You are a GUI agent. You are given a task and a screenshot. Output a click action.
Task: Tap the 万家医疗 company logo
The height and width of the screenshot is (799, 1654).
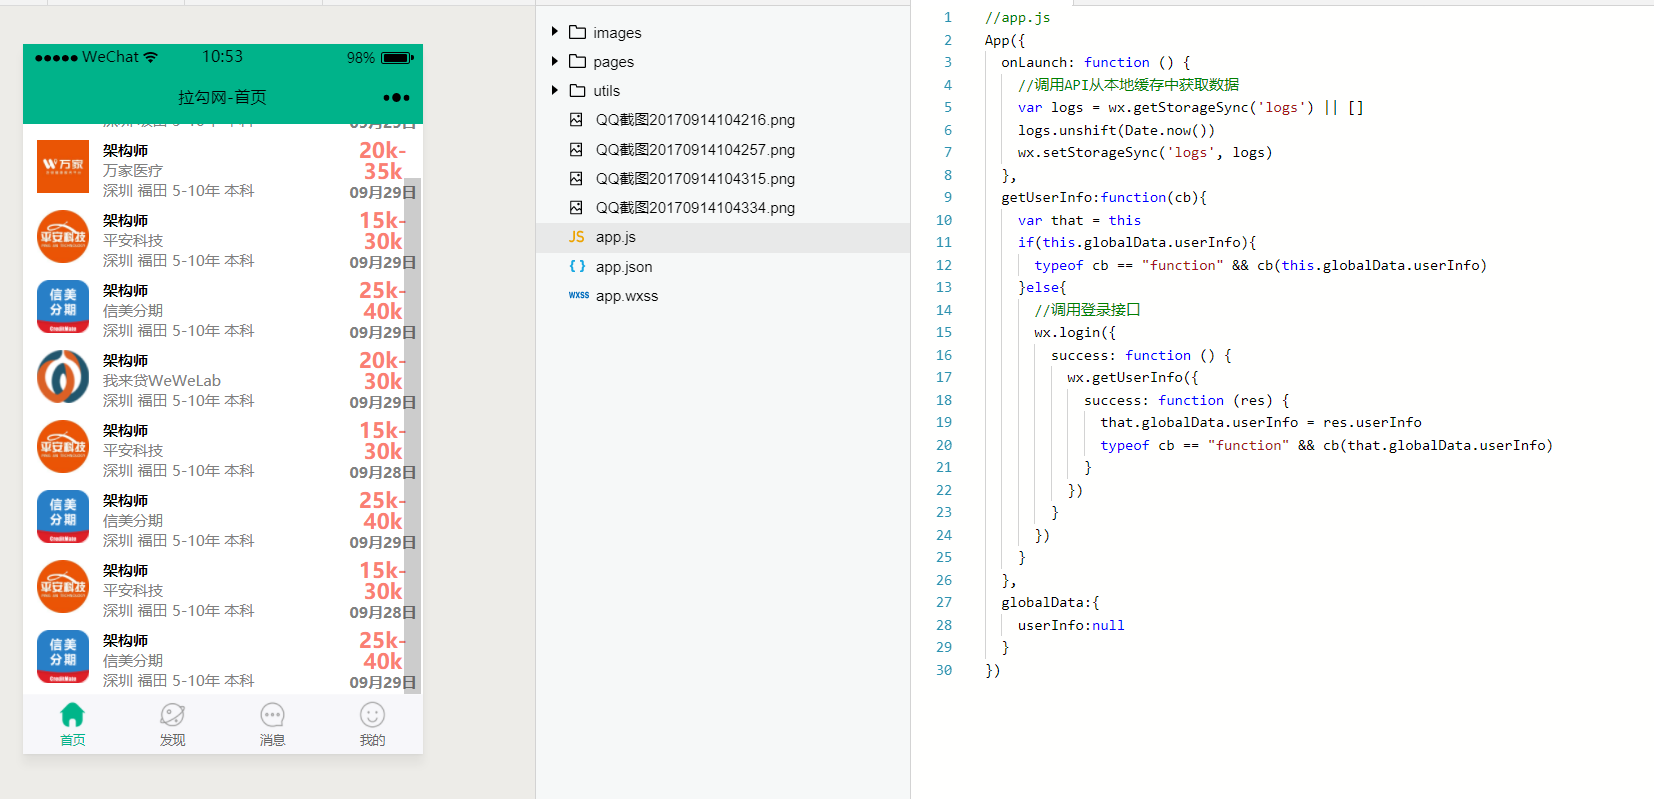tap(63, 166)
